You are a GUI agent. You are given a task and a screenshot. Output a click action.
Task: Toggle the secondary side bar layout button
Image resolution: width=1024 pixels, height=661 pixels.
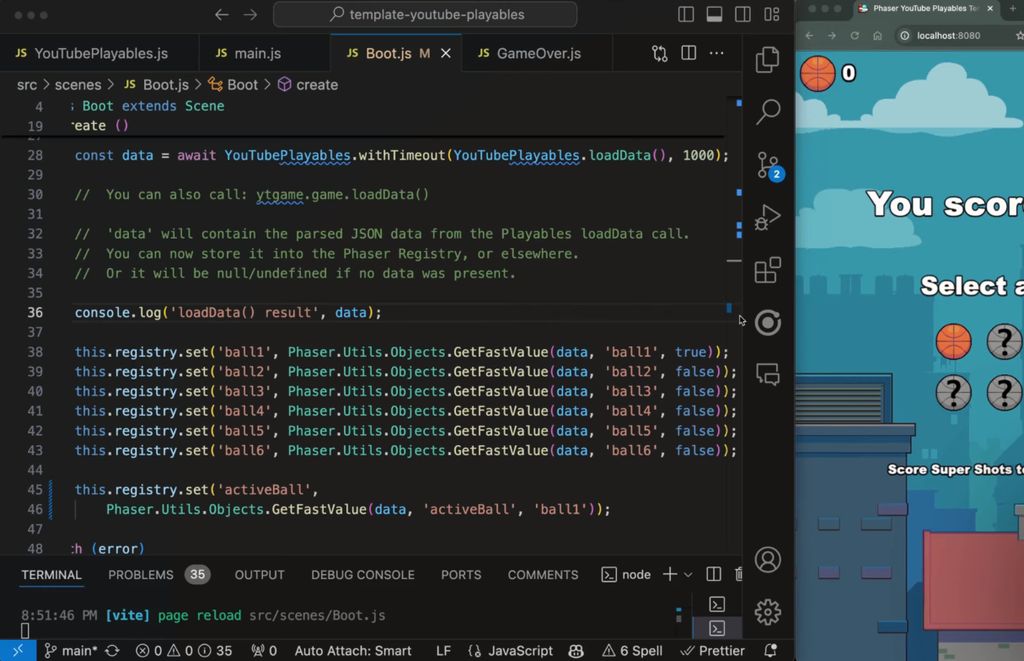point(743,14)
